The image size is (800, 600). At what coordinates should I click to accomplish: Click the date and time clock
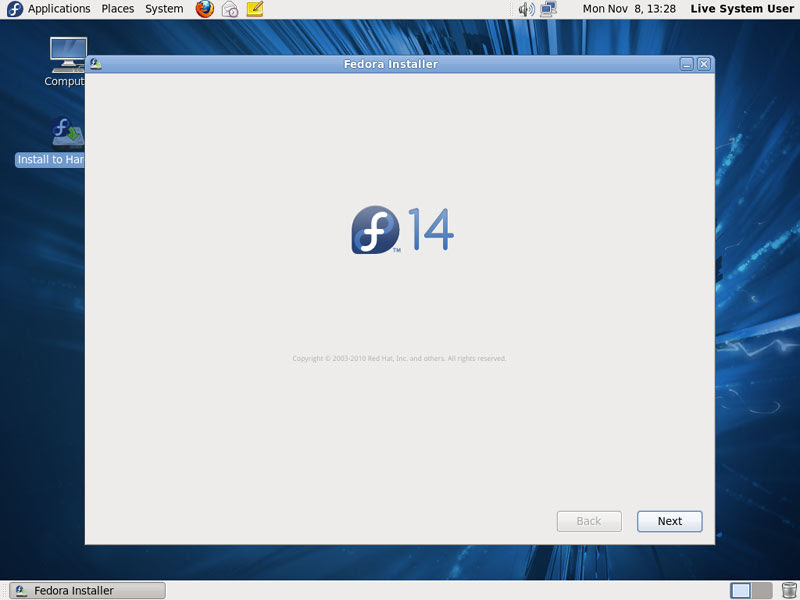629,9
